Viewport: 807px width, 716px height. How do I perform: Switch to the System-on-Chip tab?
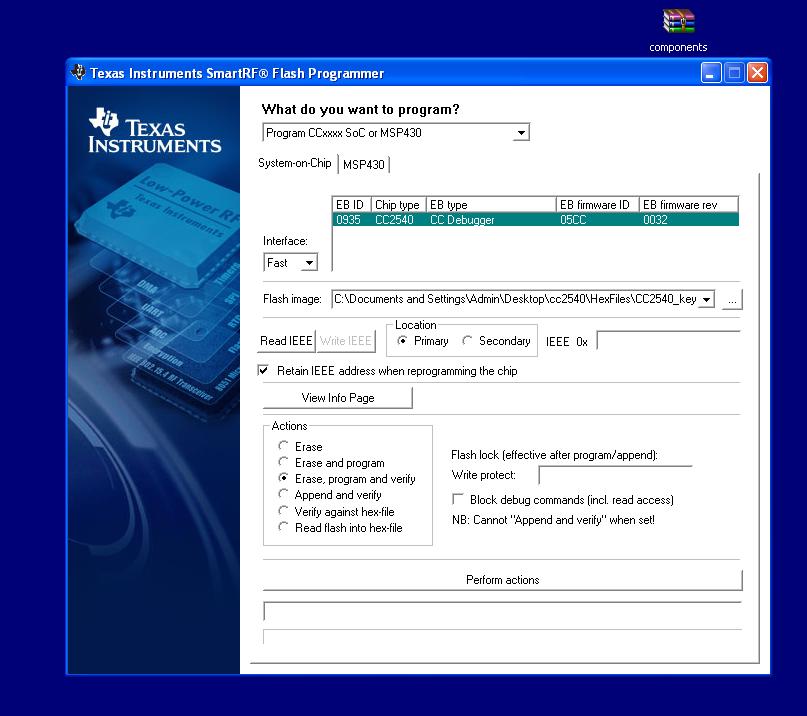294,163
